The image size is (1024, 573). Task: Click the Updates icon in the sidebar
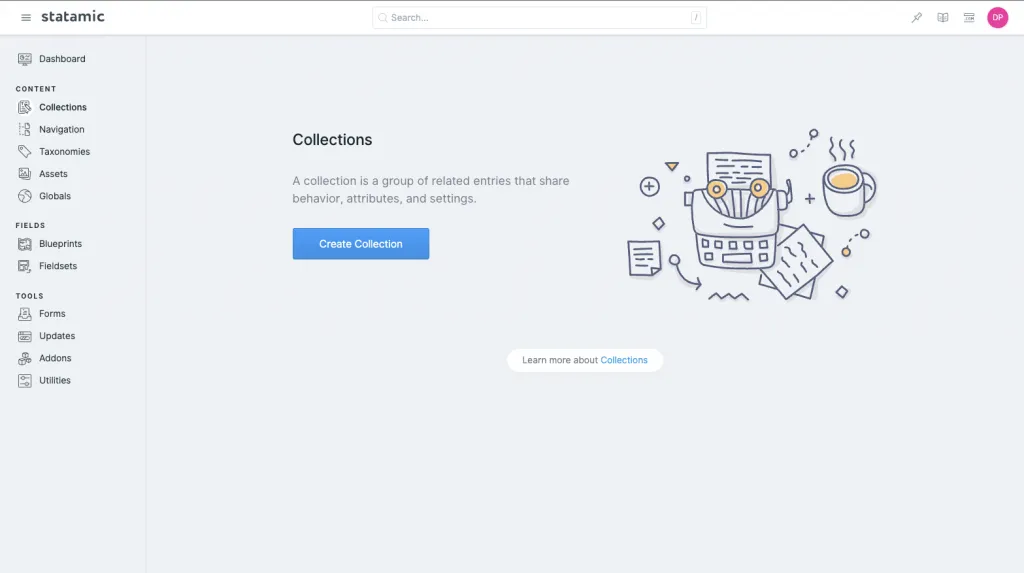25,336
